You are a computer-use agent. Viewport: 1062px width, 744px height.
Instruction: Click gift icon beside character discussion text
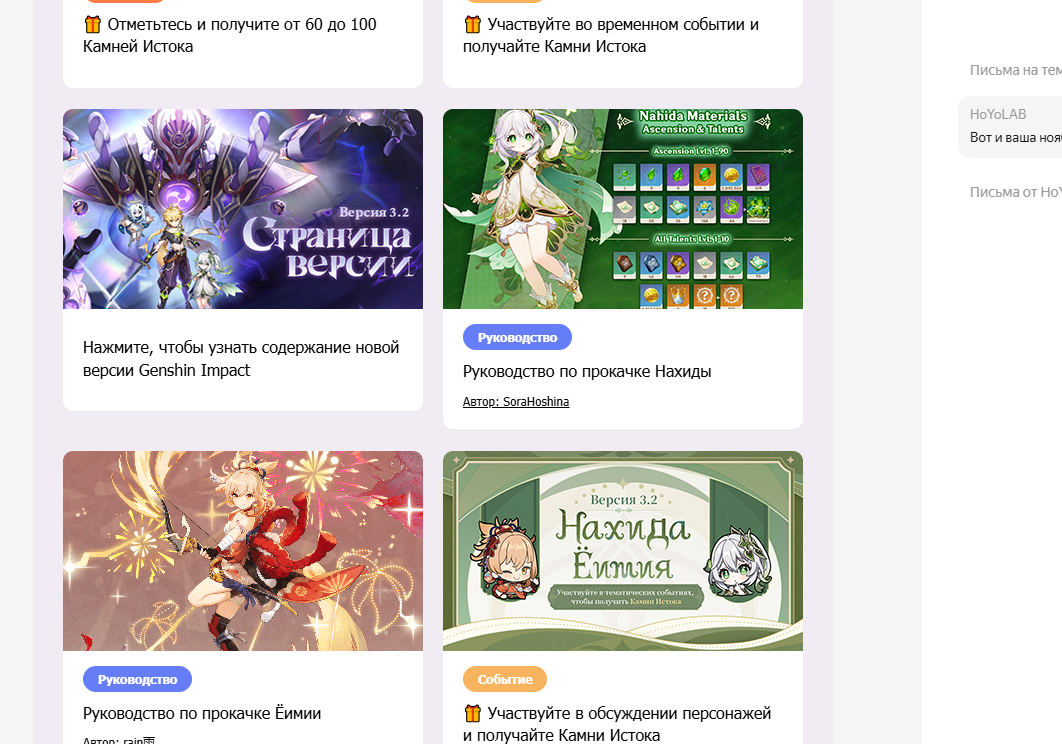pyautogui.click(x=473, y=714)
